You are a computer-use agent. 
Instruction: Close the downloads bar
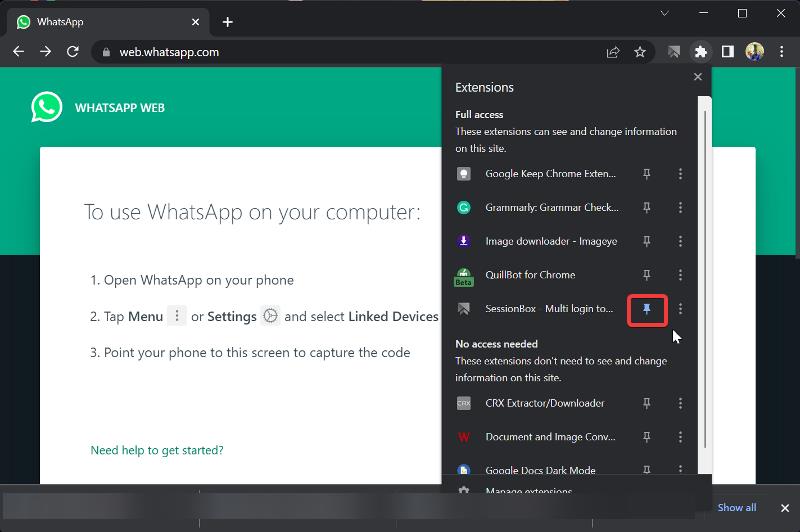click(x=785, y=508)
